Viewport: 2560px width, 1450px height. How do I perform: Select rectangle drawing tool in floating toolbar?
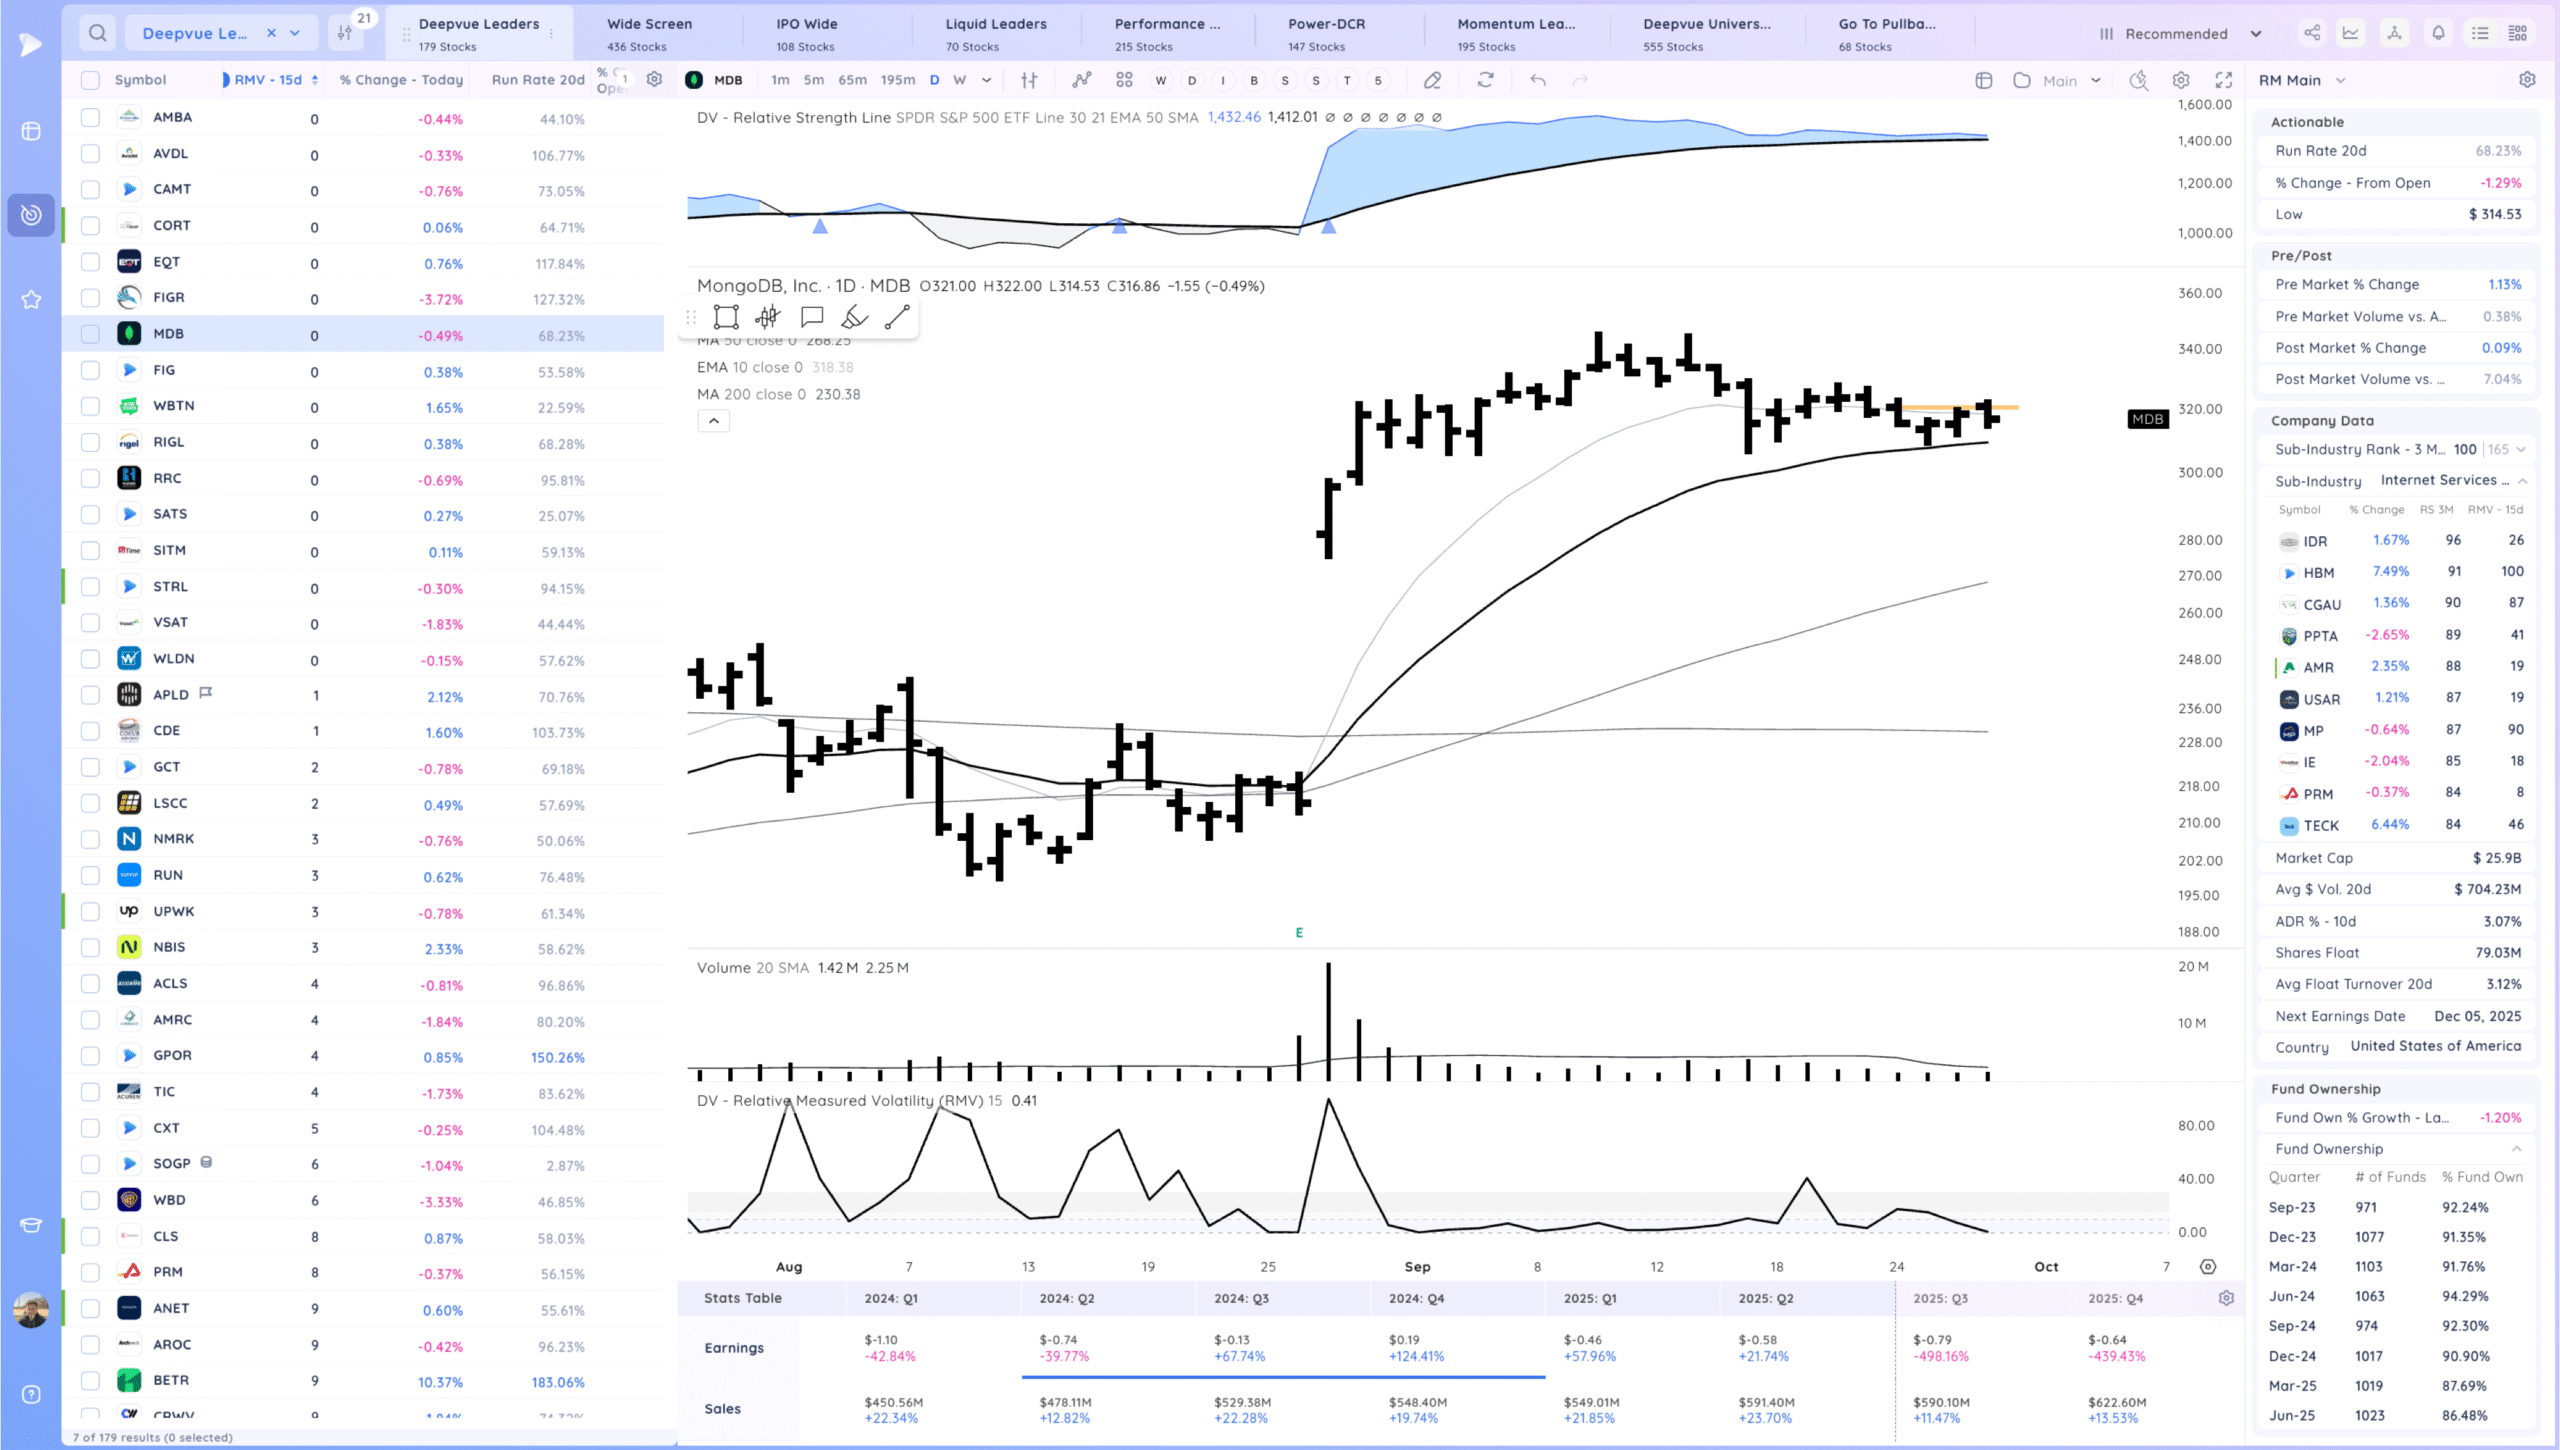726,317
